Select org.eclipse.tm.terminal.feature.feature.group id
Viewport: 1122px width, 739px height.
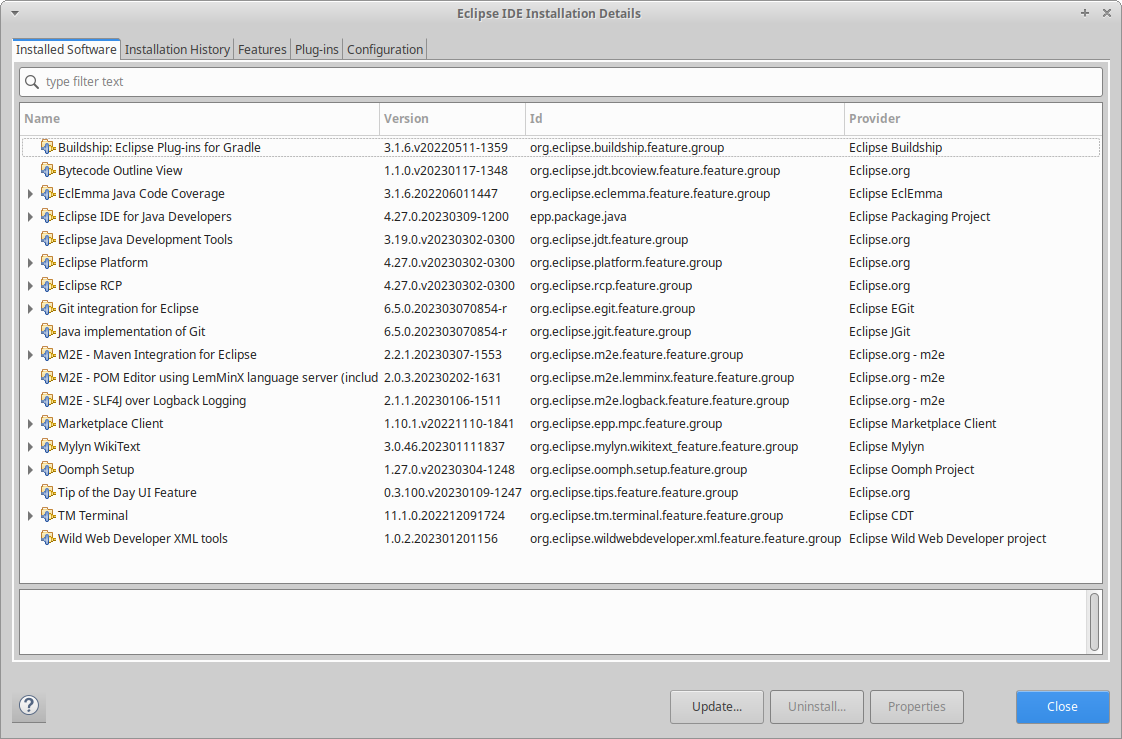(656, 515)
